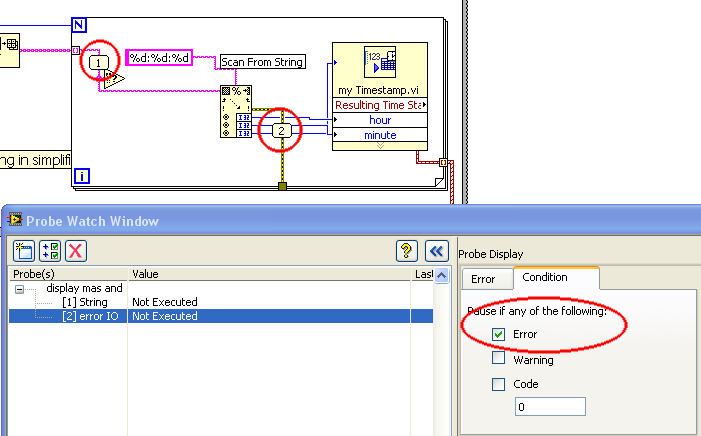Image resolution: width=701 pixels, height=436 pixels.
Task: Click 'Not Executed' value for error IO probe
Action: (x=165, y=316)
